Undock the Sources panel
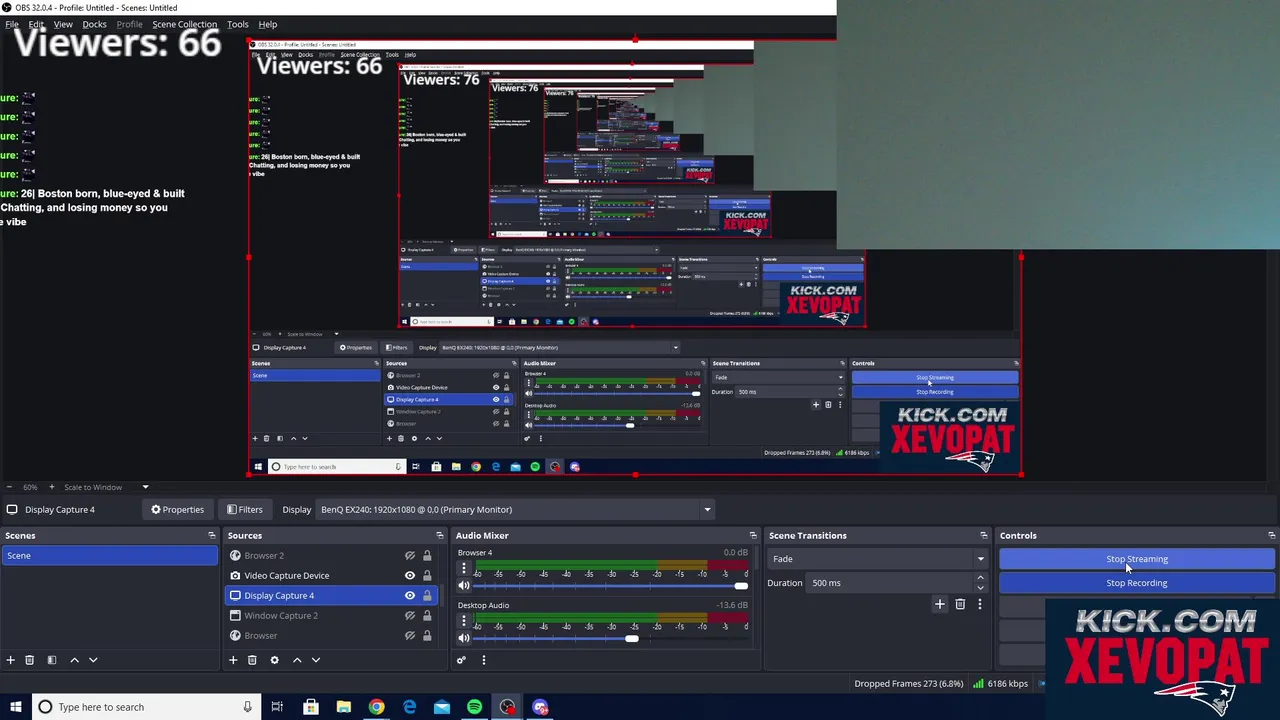1280x720 pixels. (439, 535)
